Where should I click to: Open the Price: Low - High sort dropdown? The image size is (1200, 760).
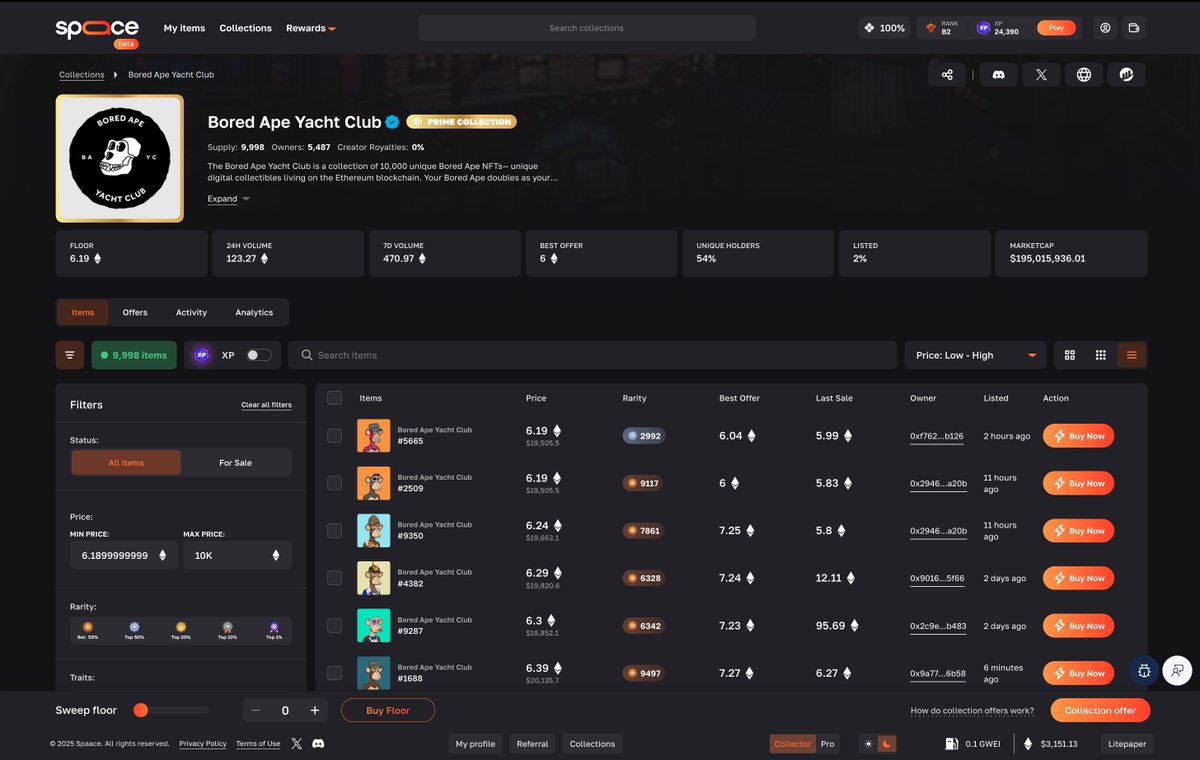[975, 355]
